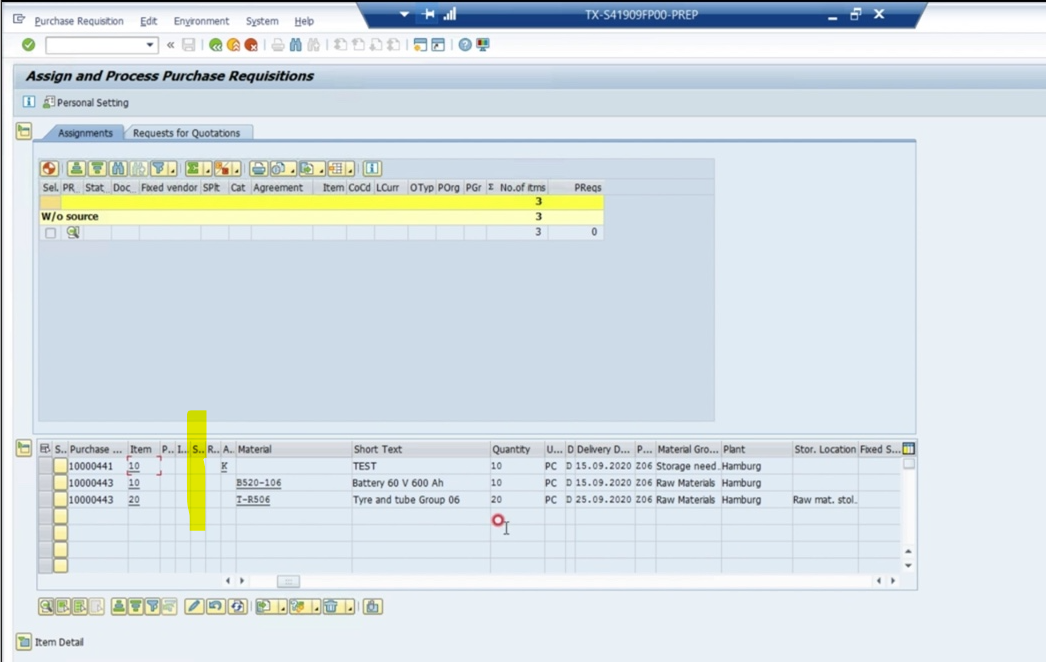Click the Details magnifier icon in bottom toolbar
1046x662 pixels.
pyautogui.click(x=46, y=607)
